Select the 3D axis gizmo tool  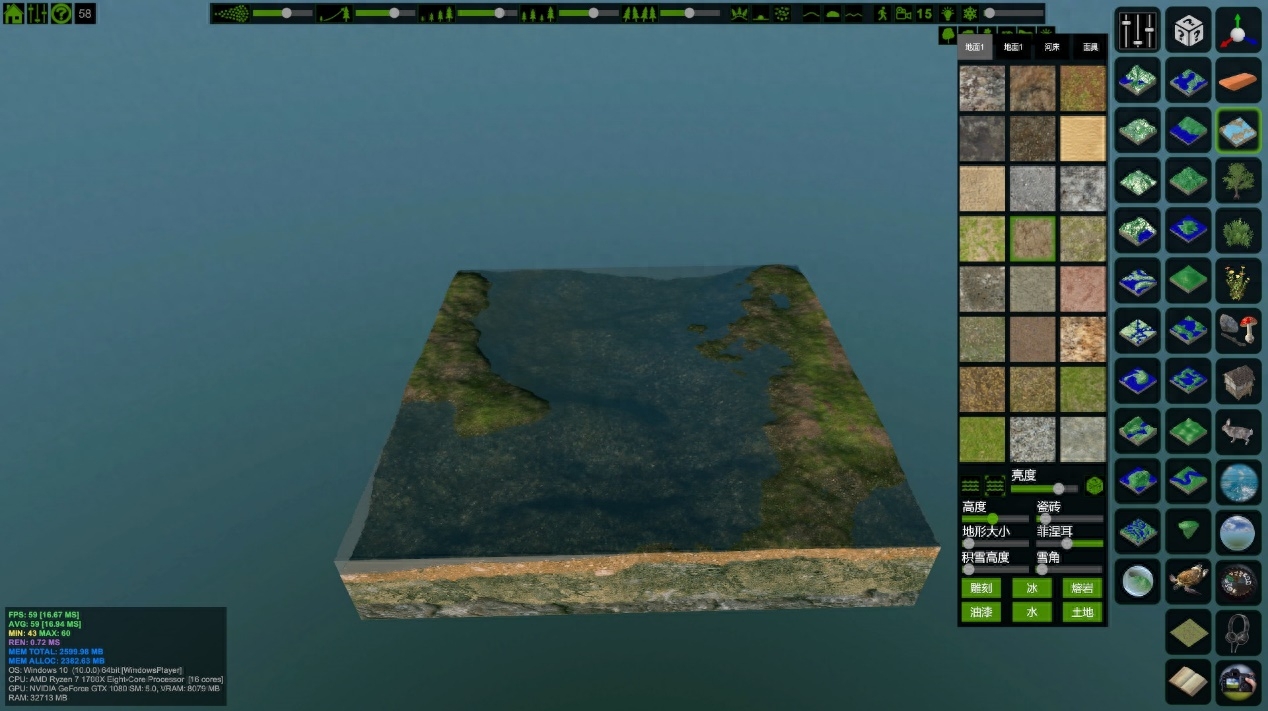click(x=1238, y=30)
